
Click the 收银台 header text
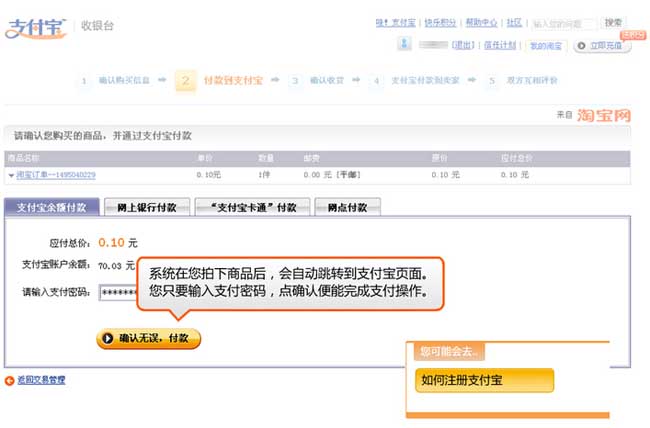[97, 26]
